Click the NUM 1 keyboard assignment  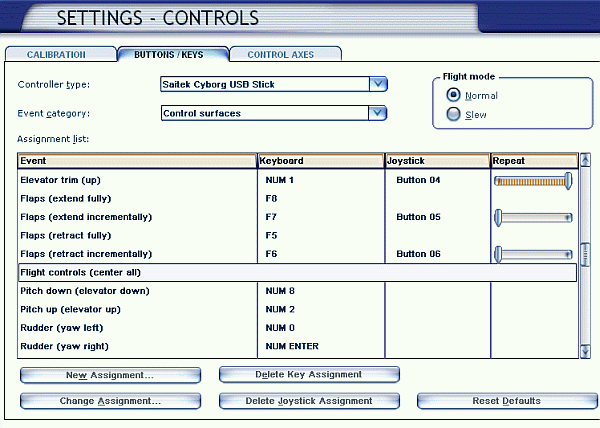click(x=280, y=180)
